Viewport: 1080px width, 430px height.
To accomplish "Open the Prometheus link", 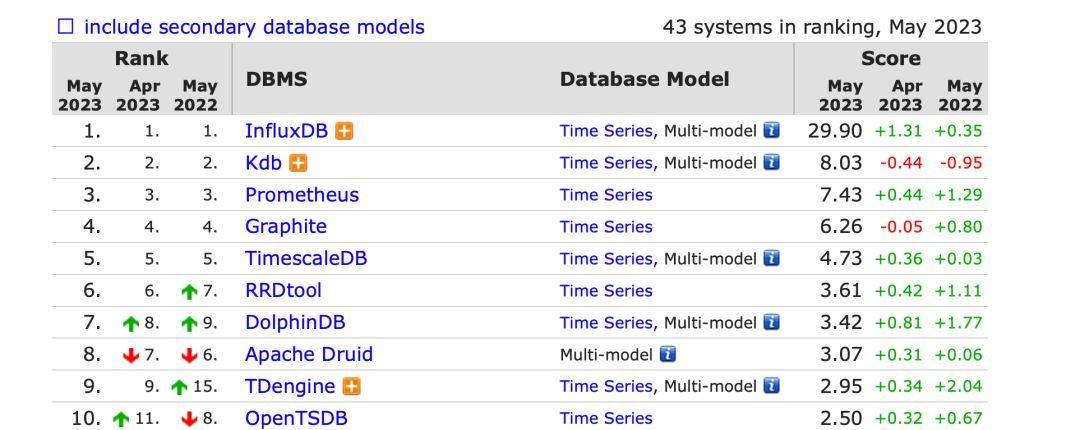I will click(302, 195).
